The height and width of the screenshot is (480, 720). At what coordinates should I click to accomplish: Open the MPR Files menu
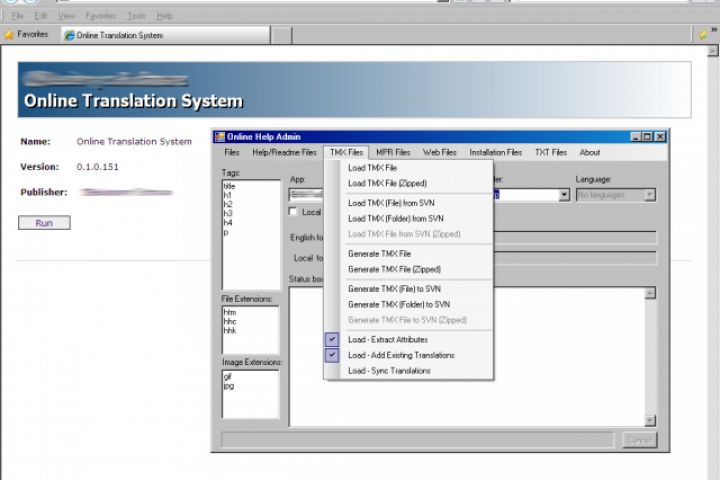point(393,152)
